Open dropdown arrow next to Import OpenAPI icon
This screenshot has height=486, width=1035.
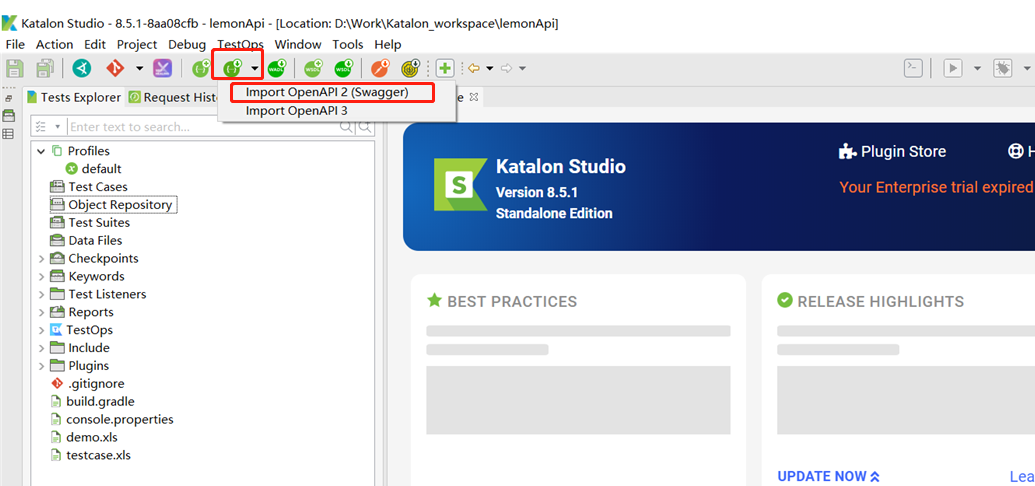click(x=255, y=69)
